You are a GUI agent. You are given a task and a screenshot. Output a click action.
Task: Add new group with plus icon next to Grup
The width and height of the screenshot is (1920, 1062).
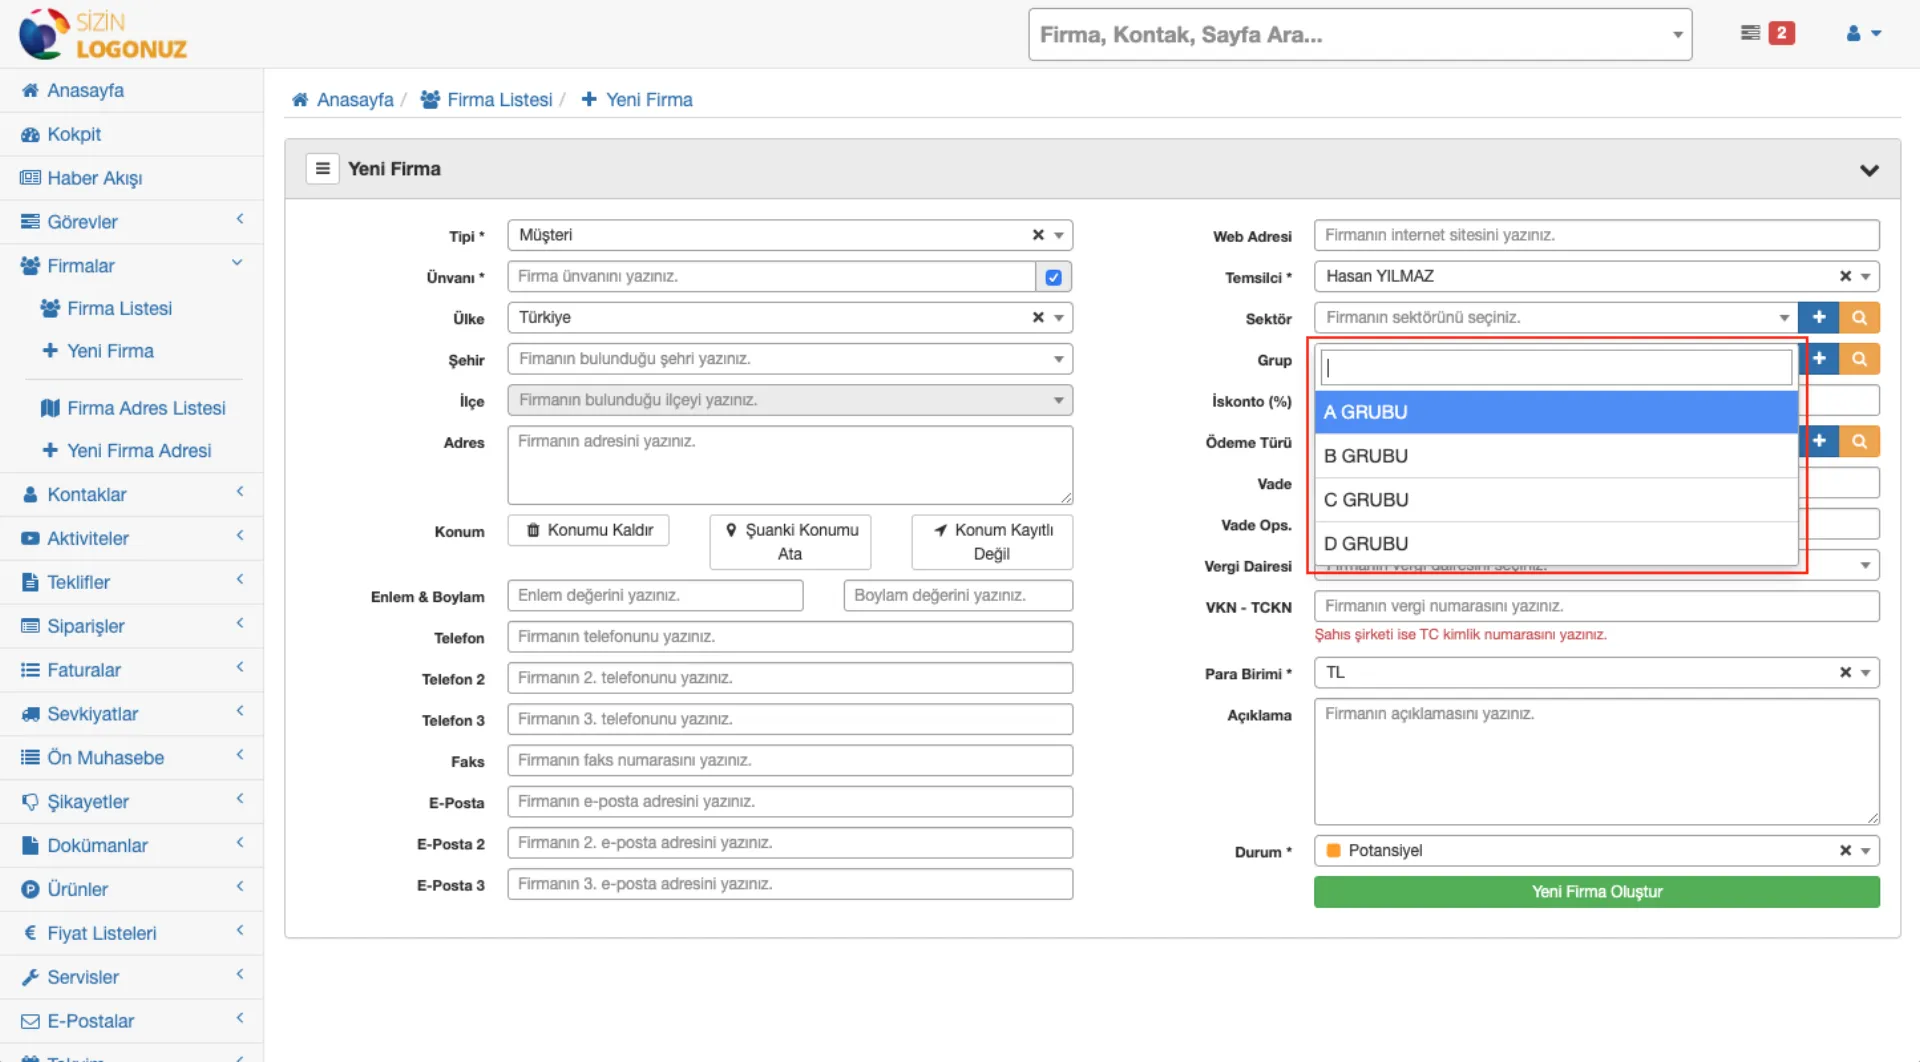click(1819, 358)
